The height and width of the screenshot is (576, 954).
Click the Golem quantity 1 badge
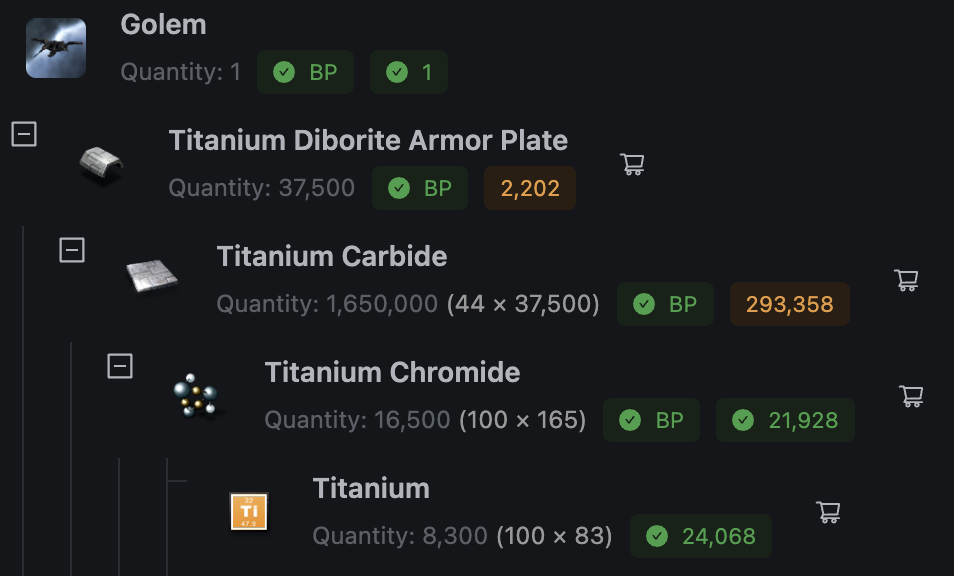tap(409, 72)
